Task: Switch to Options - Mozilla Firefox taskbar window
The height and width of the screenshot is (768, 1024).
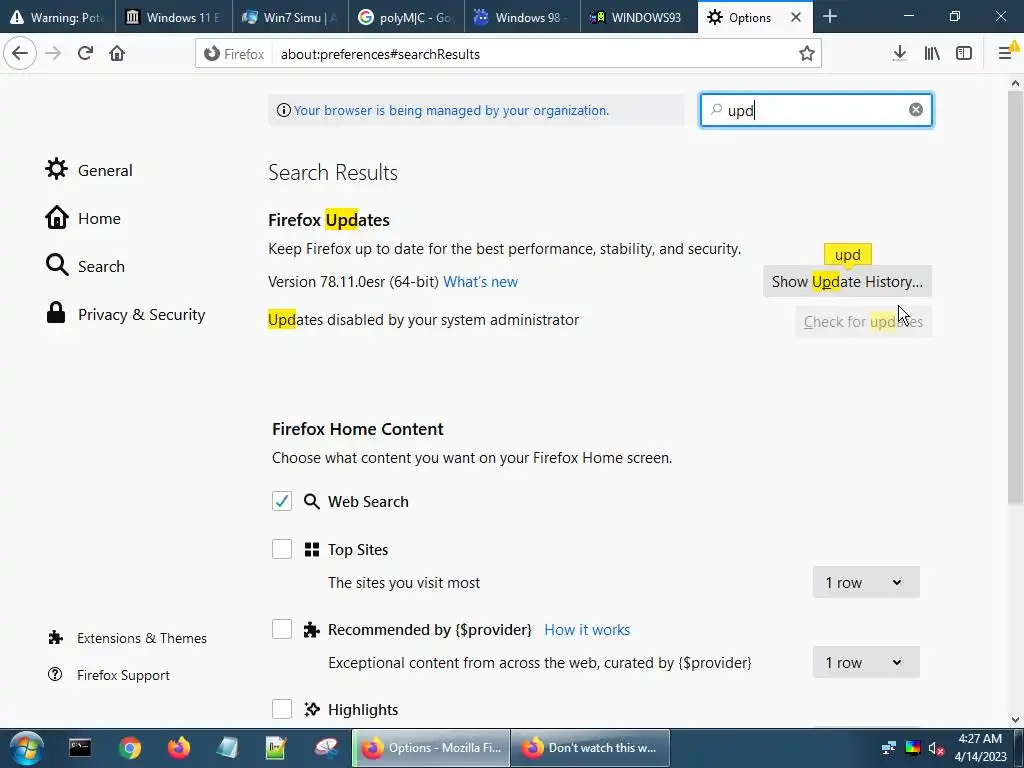Action: [x=431, y=748]
